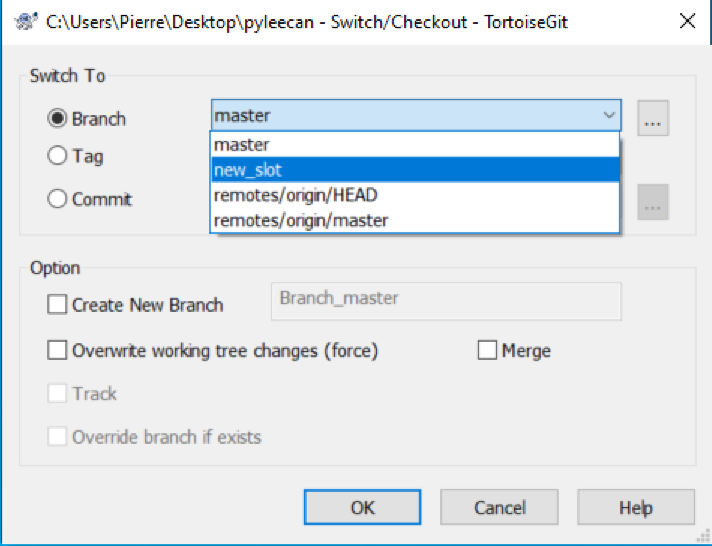The height and width of the screenshot is (546, 712).
Task: Confirm with the OK button
Action: tap(362, 507)
